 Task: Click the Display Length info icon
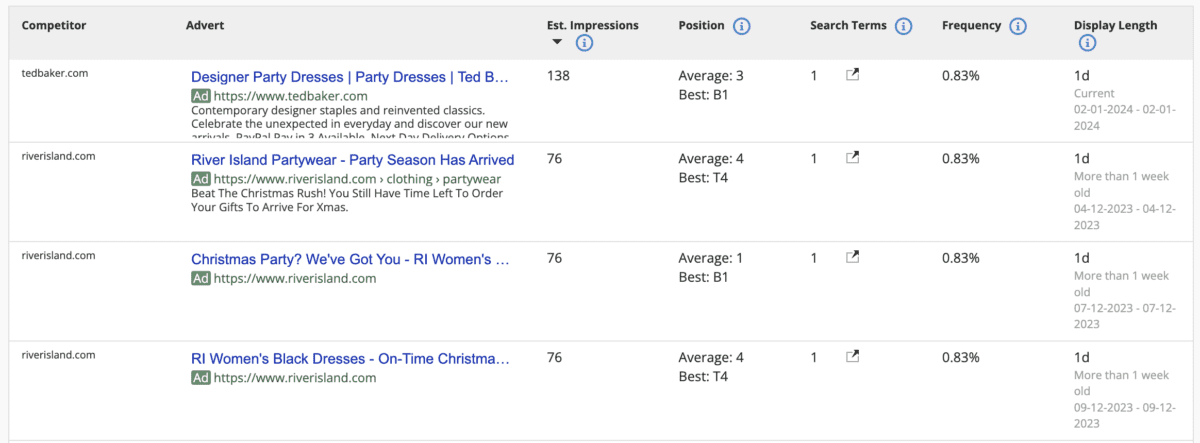click(1088, 43)
